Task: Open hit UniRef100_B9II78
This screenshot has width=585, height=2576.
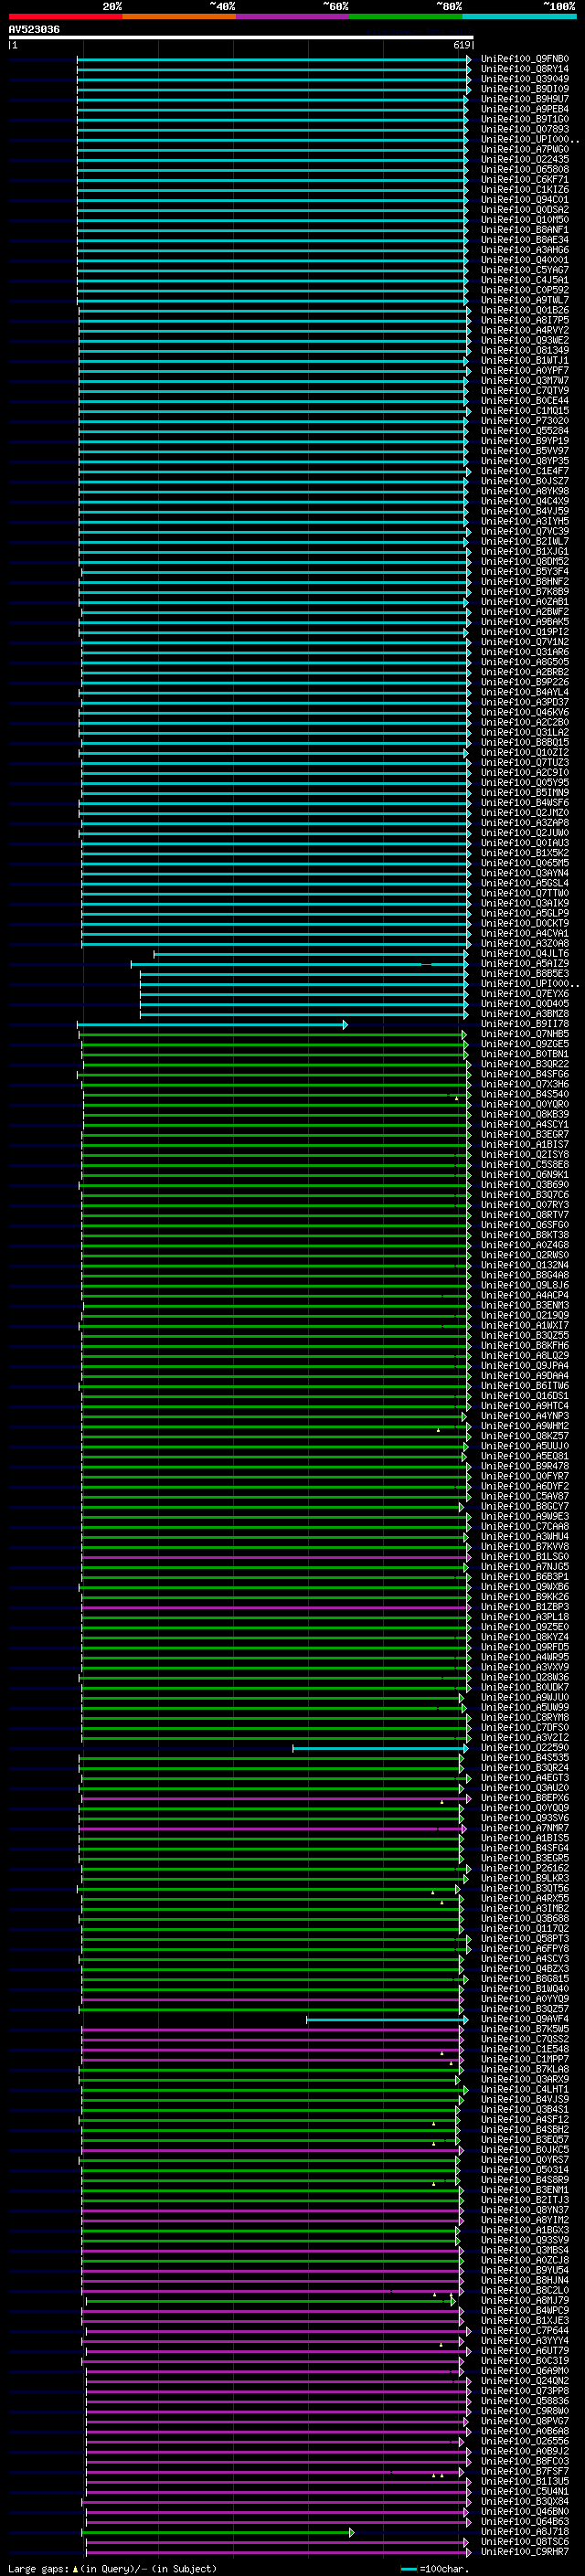Action: tap(525, 1023)
